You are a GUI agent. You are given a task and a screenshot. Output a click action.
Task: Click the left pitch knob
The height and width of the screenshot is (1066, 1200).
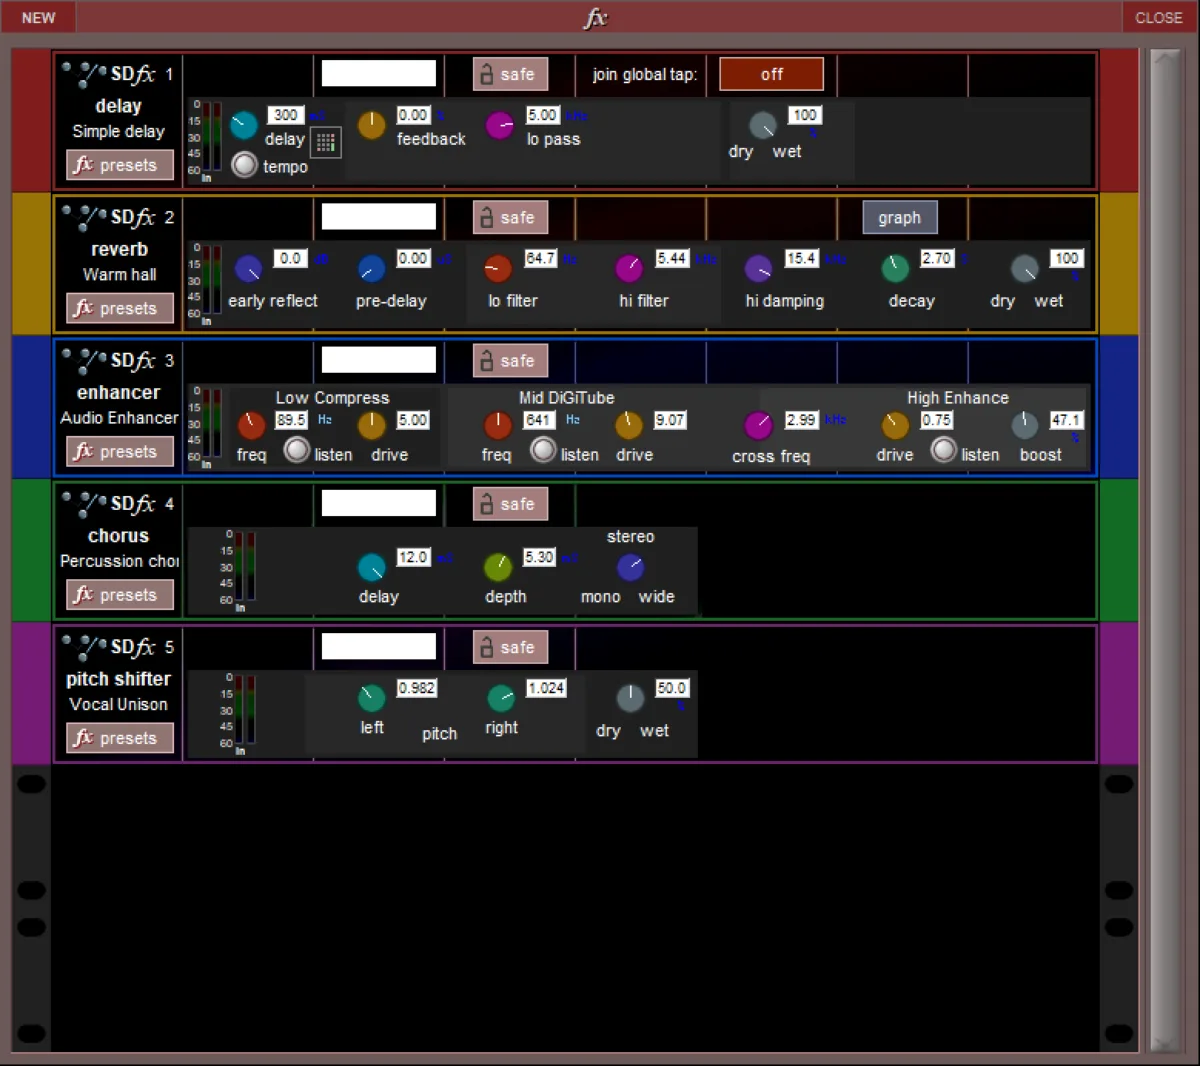pyautogui.click(x=371, y=697)
